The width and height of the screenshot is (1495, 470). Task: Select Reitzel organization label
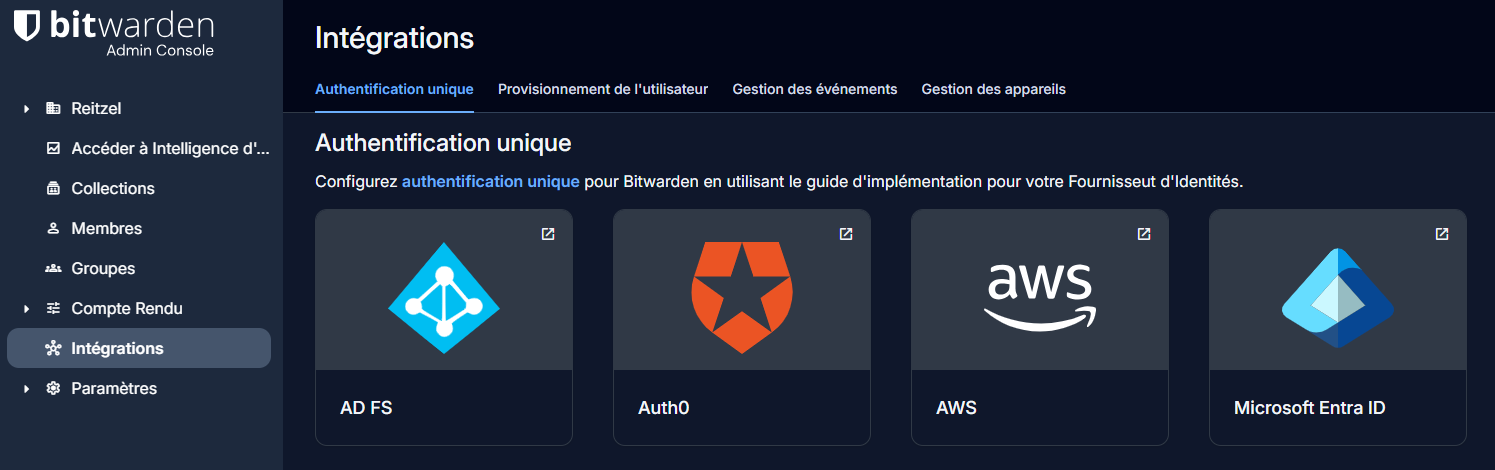96,108
